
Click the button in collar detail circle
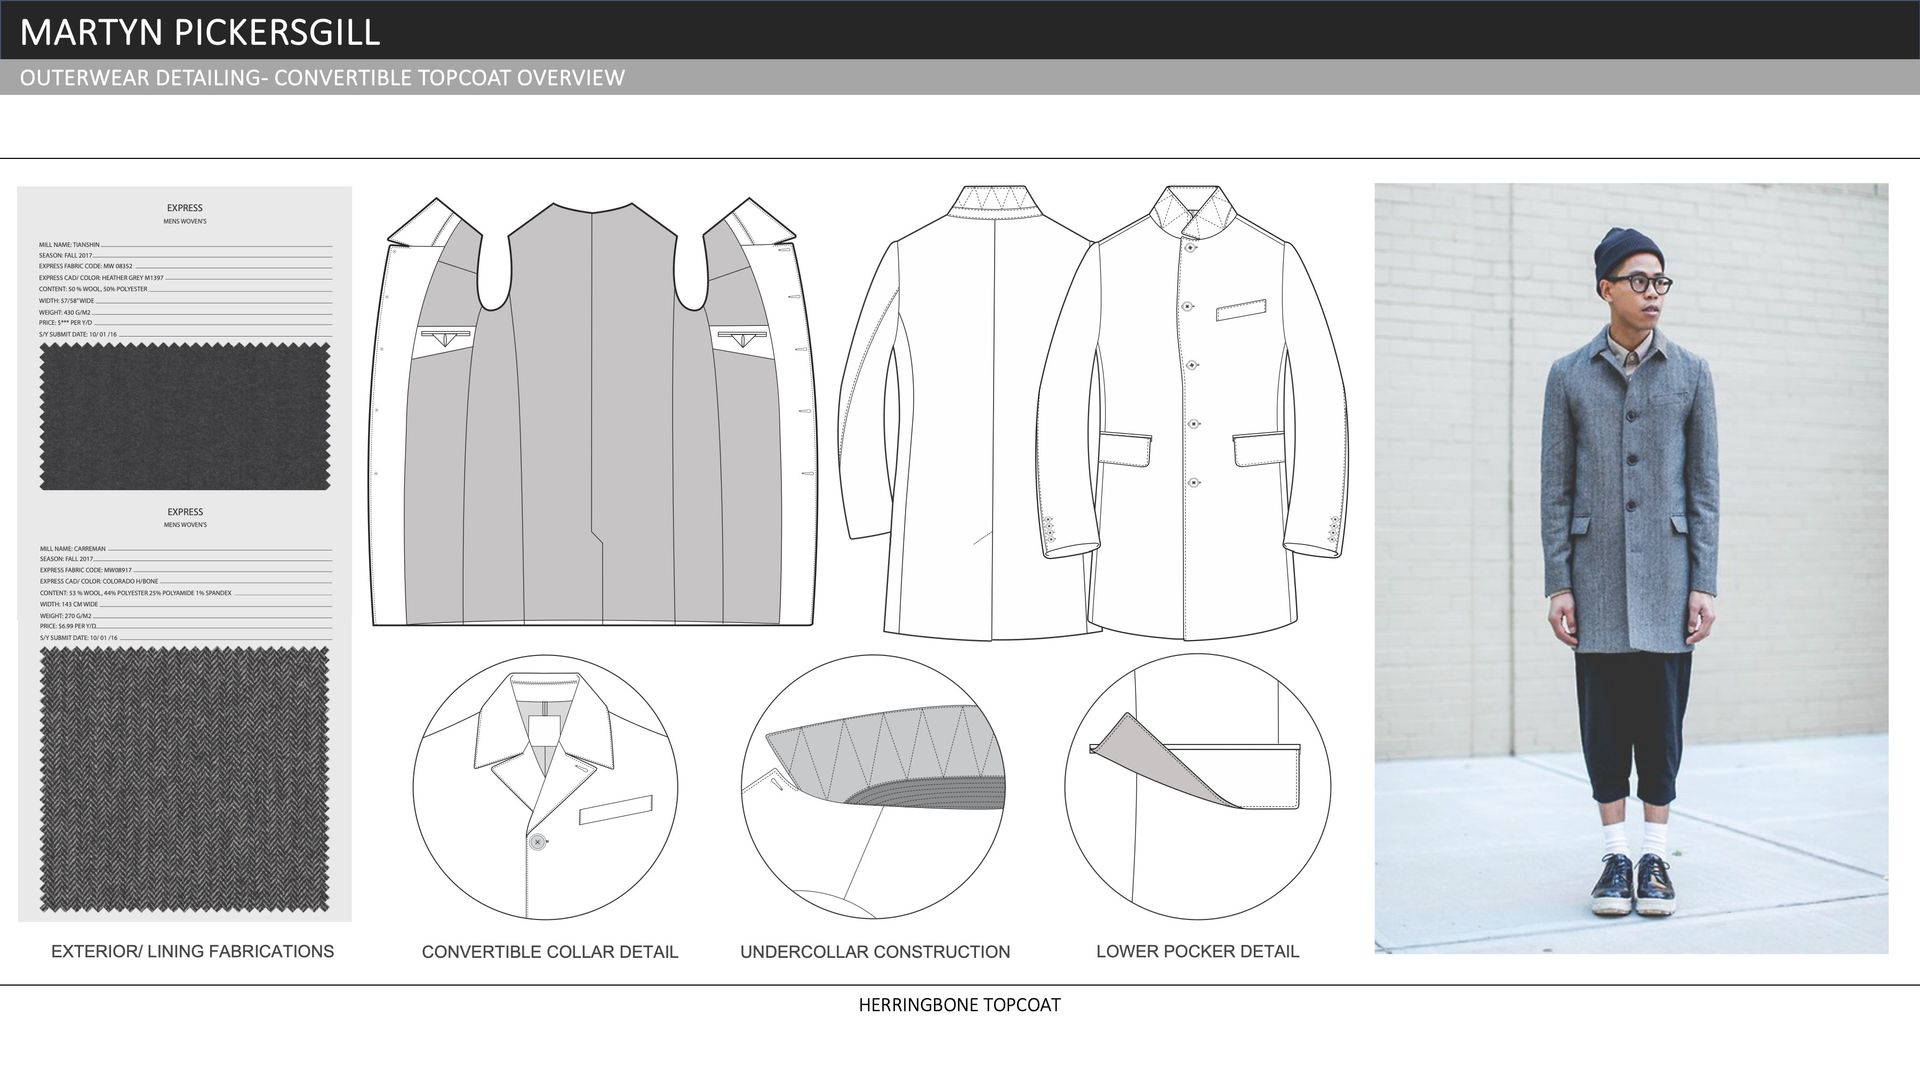pos(538,843)
